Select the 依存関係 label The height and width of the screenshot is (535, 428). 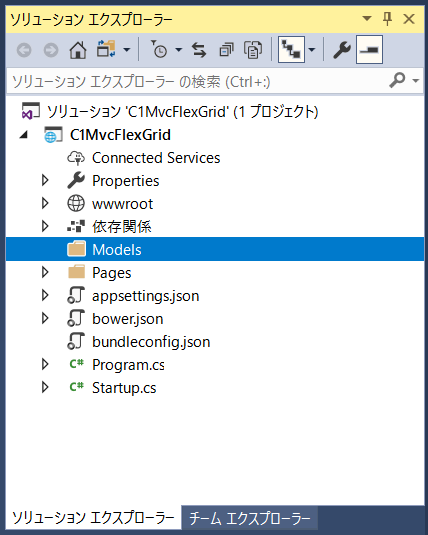point(122,227)
